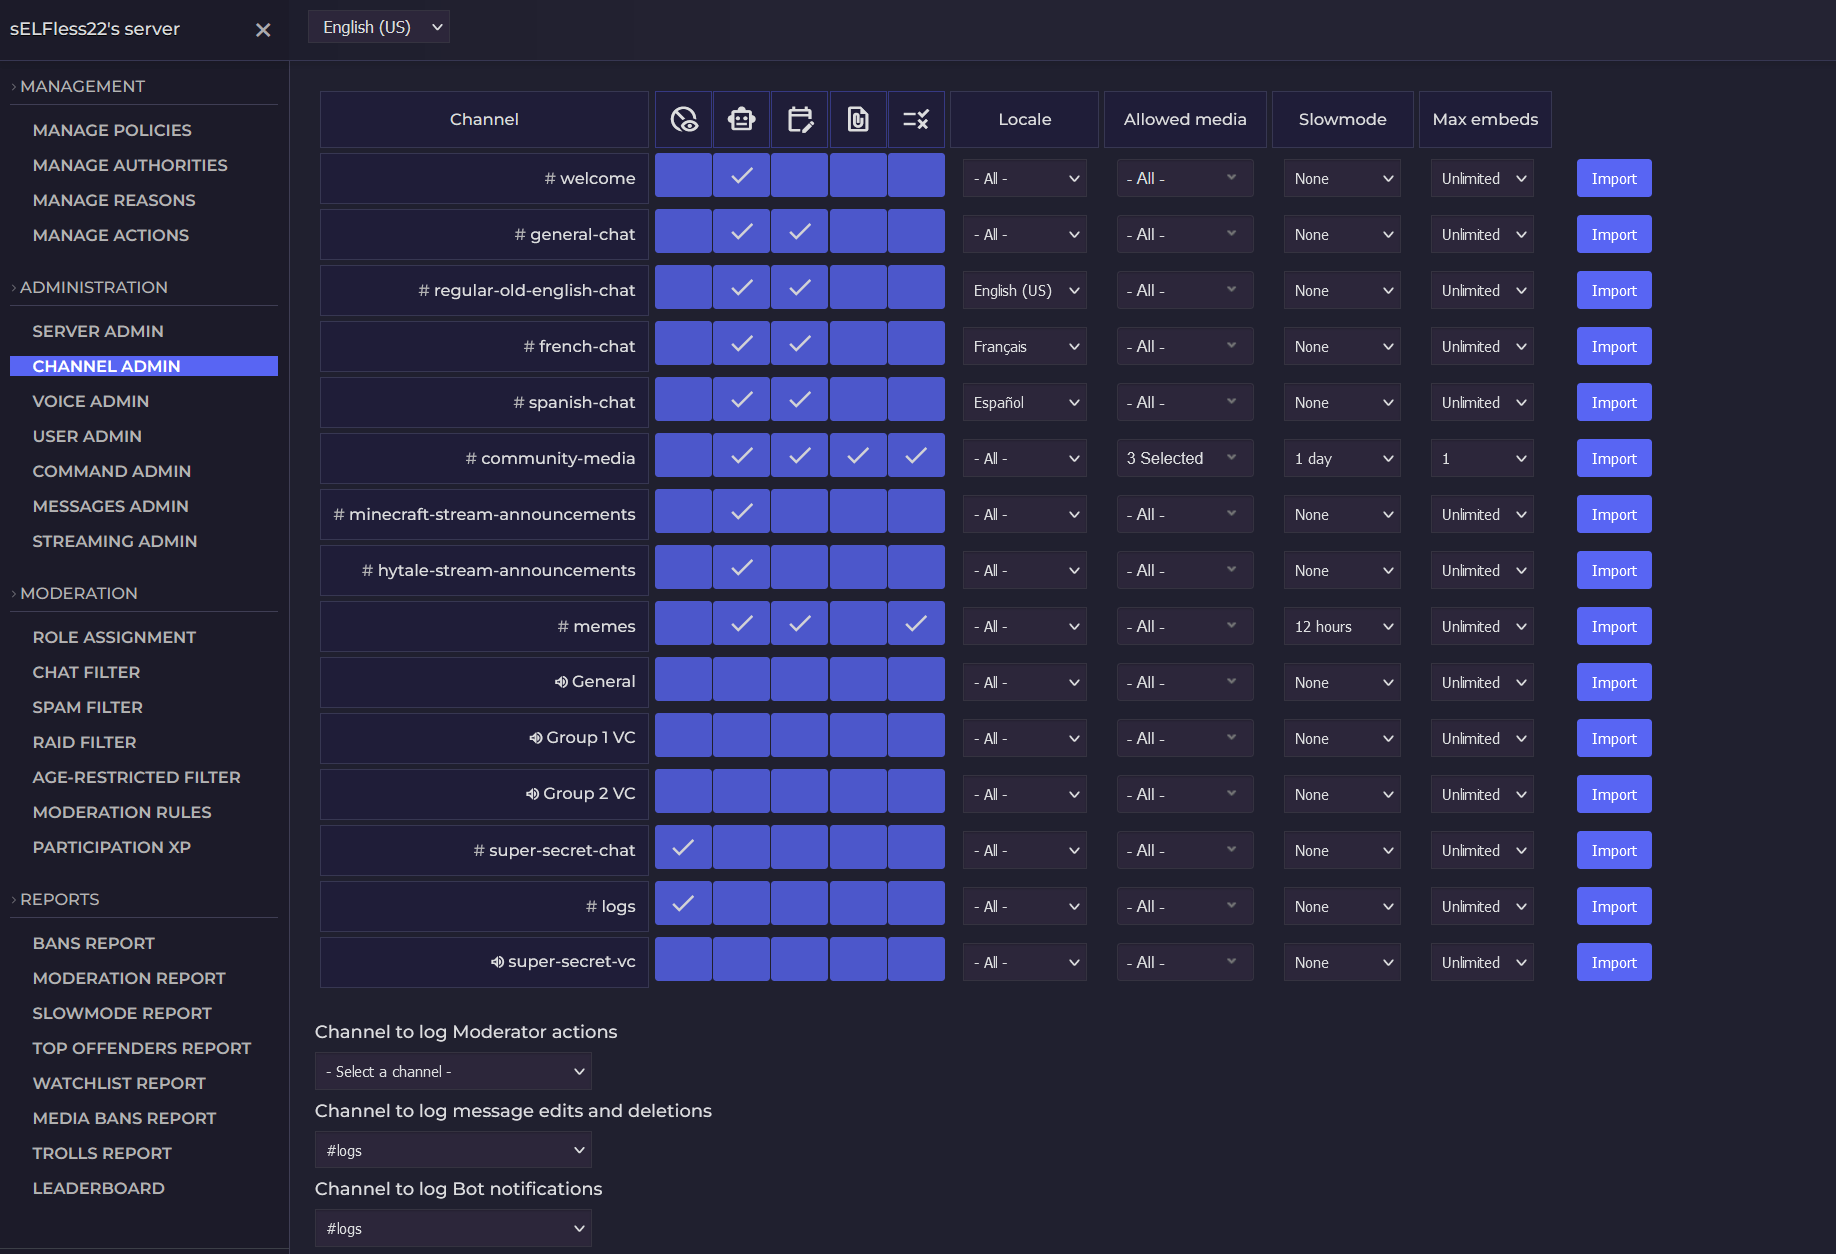
Task: Open the Server Admin sidebar page
Action: tap(98, 331)
